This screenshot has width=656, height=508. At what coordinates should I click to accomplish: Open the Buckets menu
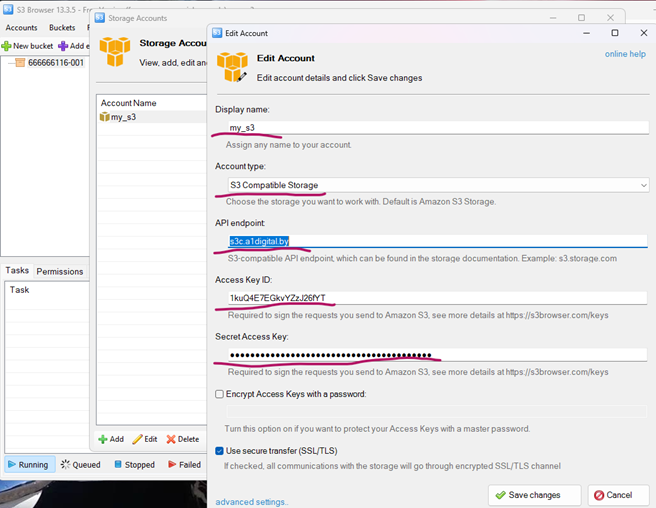[x=62, y=28]
